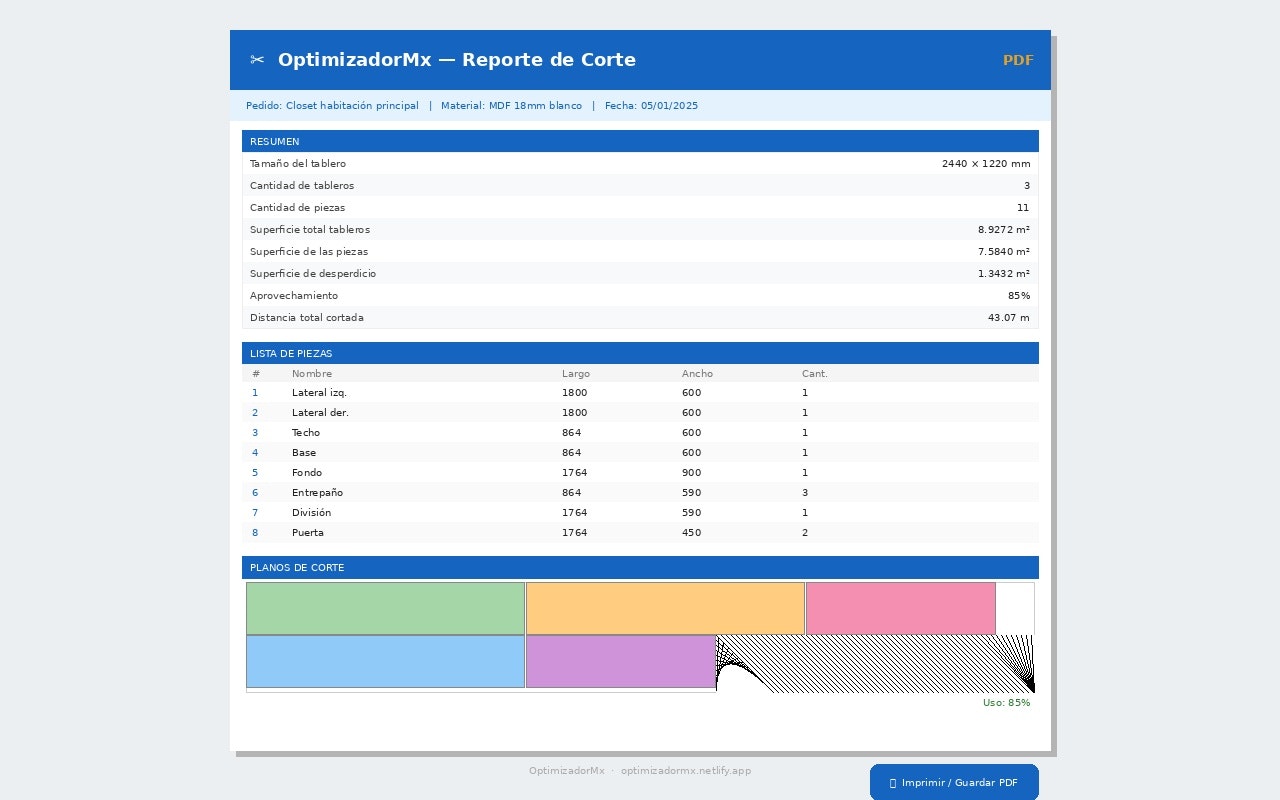Collapse the RESUMEN section header
Image resolution: width=1280 pixels, height=800 pixels.
click(x=640, y=141)
